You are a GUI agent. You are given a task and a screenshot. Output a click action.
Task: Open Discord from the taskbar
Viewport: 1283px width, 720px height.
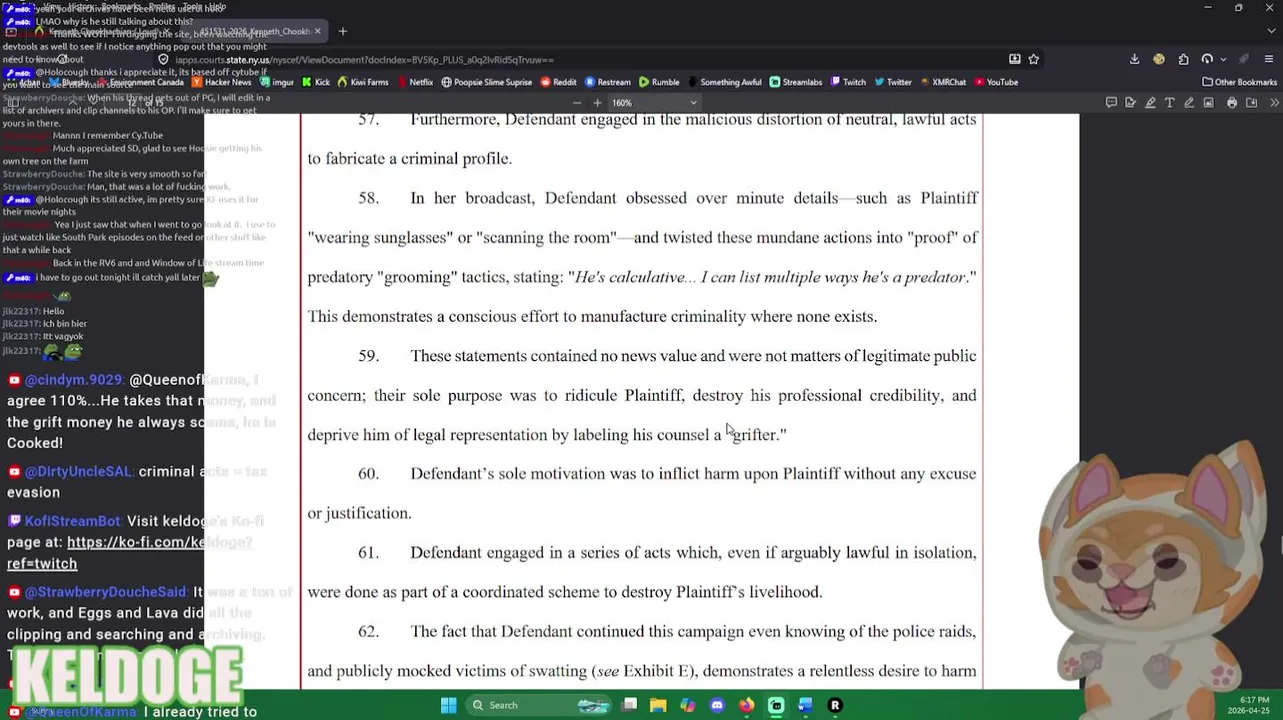[717, 706]
